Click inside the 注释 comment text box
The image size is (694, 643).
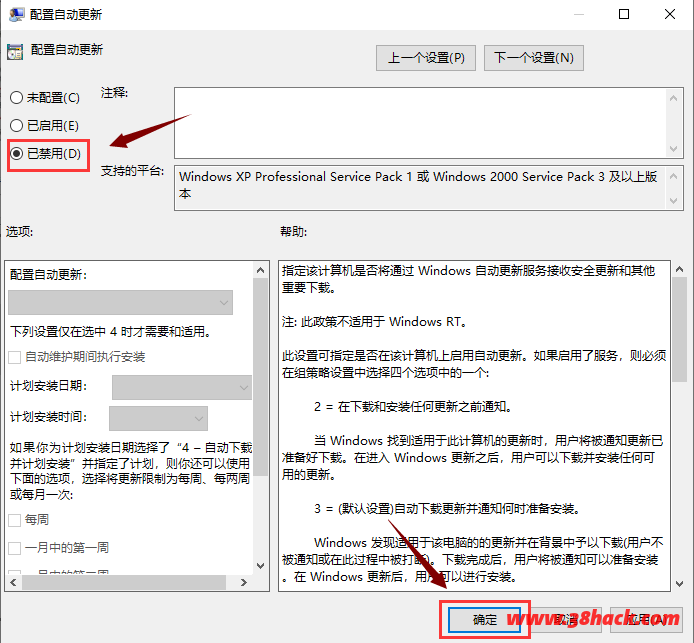point(415,120)
